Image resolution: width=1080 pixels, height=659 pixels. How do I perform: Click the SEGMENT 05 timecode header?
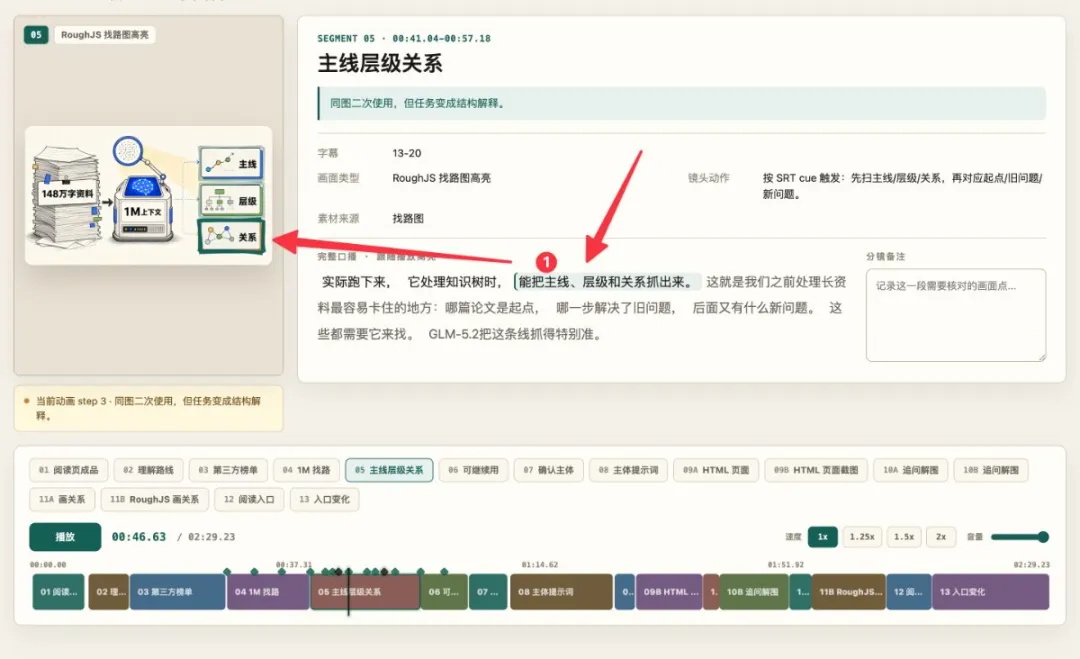click(x=404, y=39)
